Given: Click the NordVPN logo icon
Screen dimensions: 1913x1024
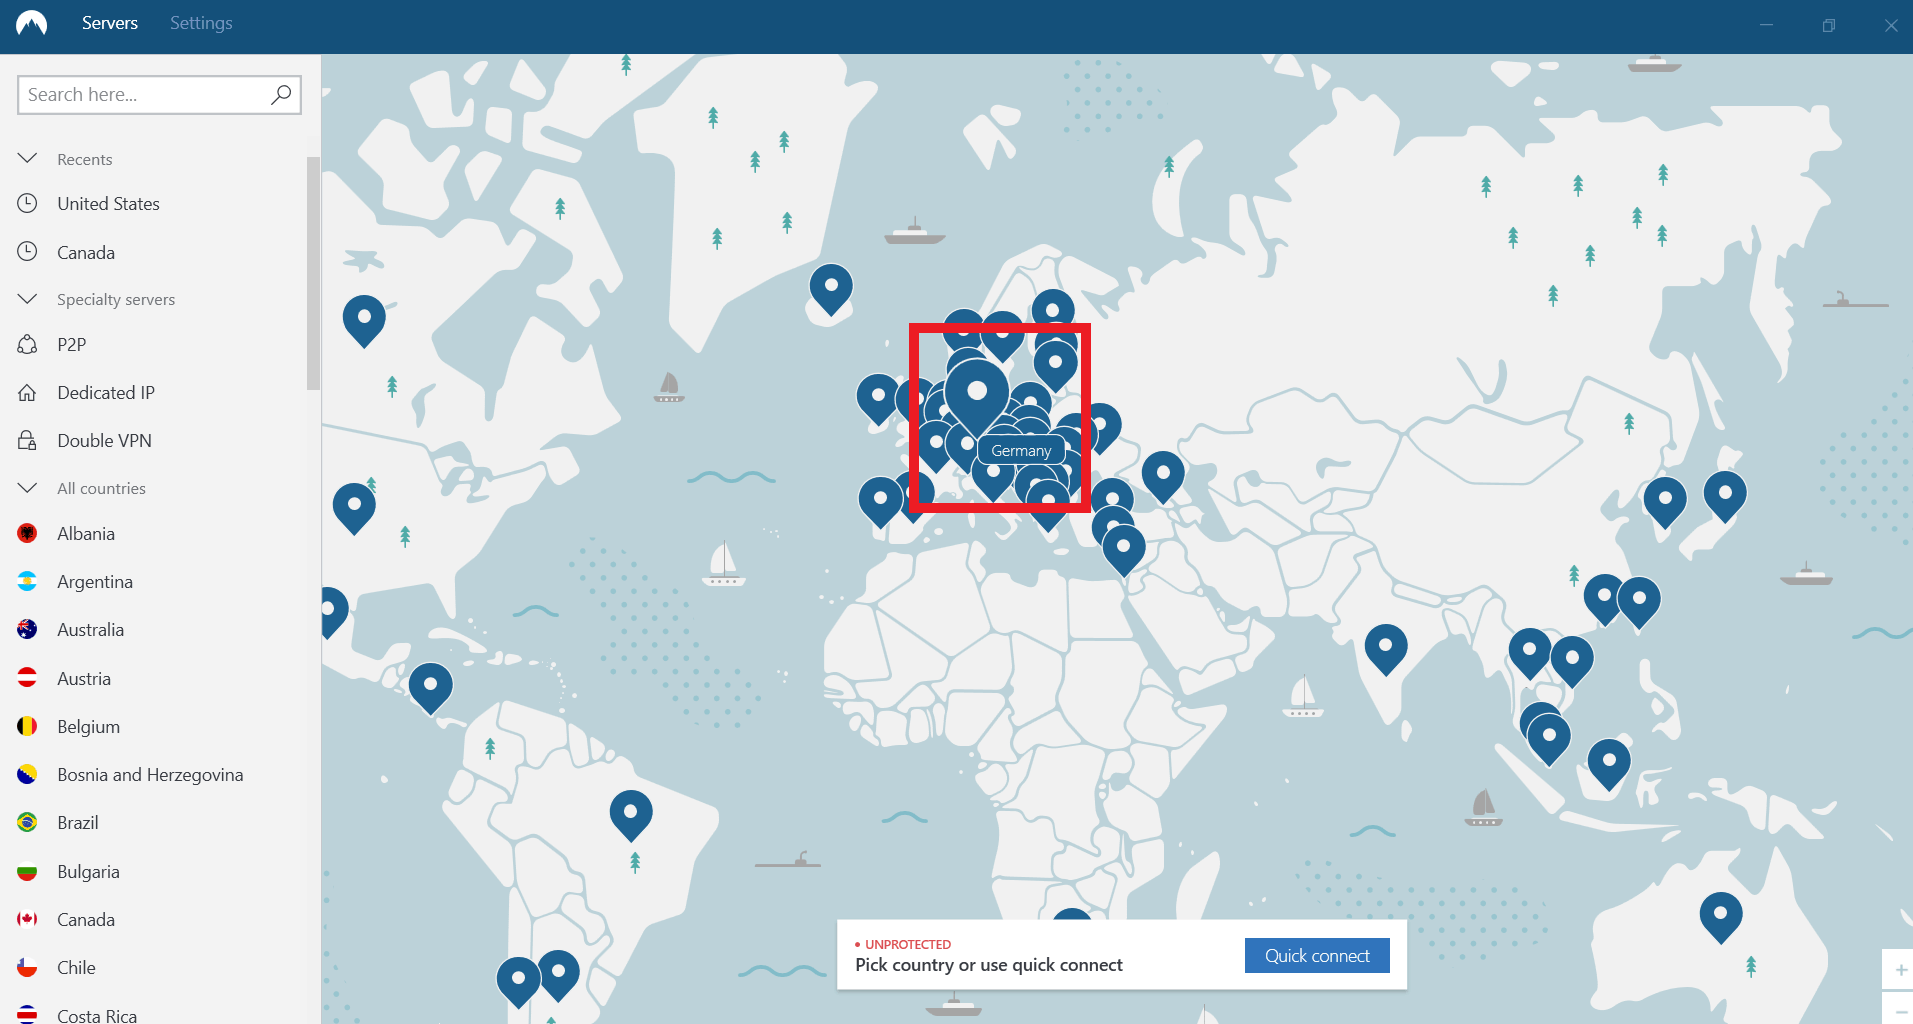Looking at the screenshot, I should tap(31, 23).
